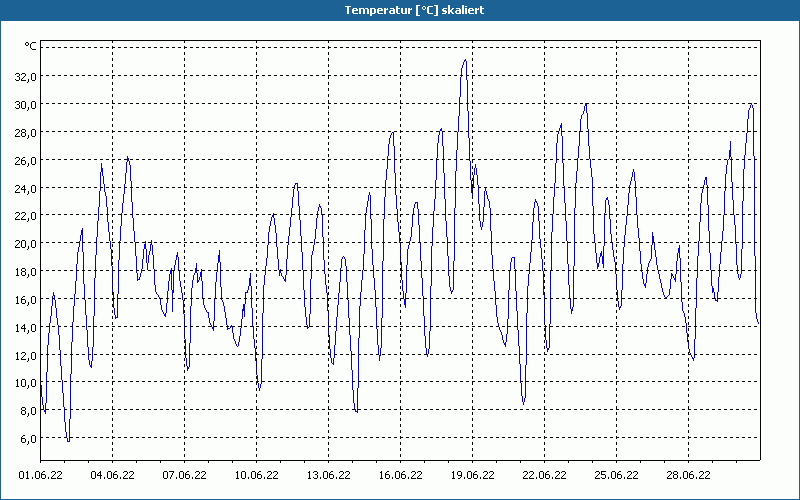The height and width of the screenshot is (500, 800).
Task: Select the 14,0 y-axis value
Action: (26, 328)
